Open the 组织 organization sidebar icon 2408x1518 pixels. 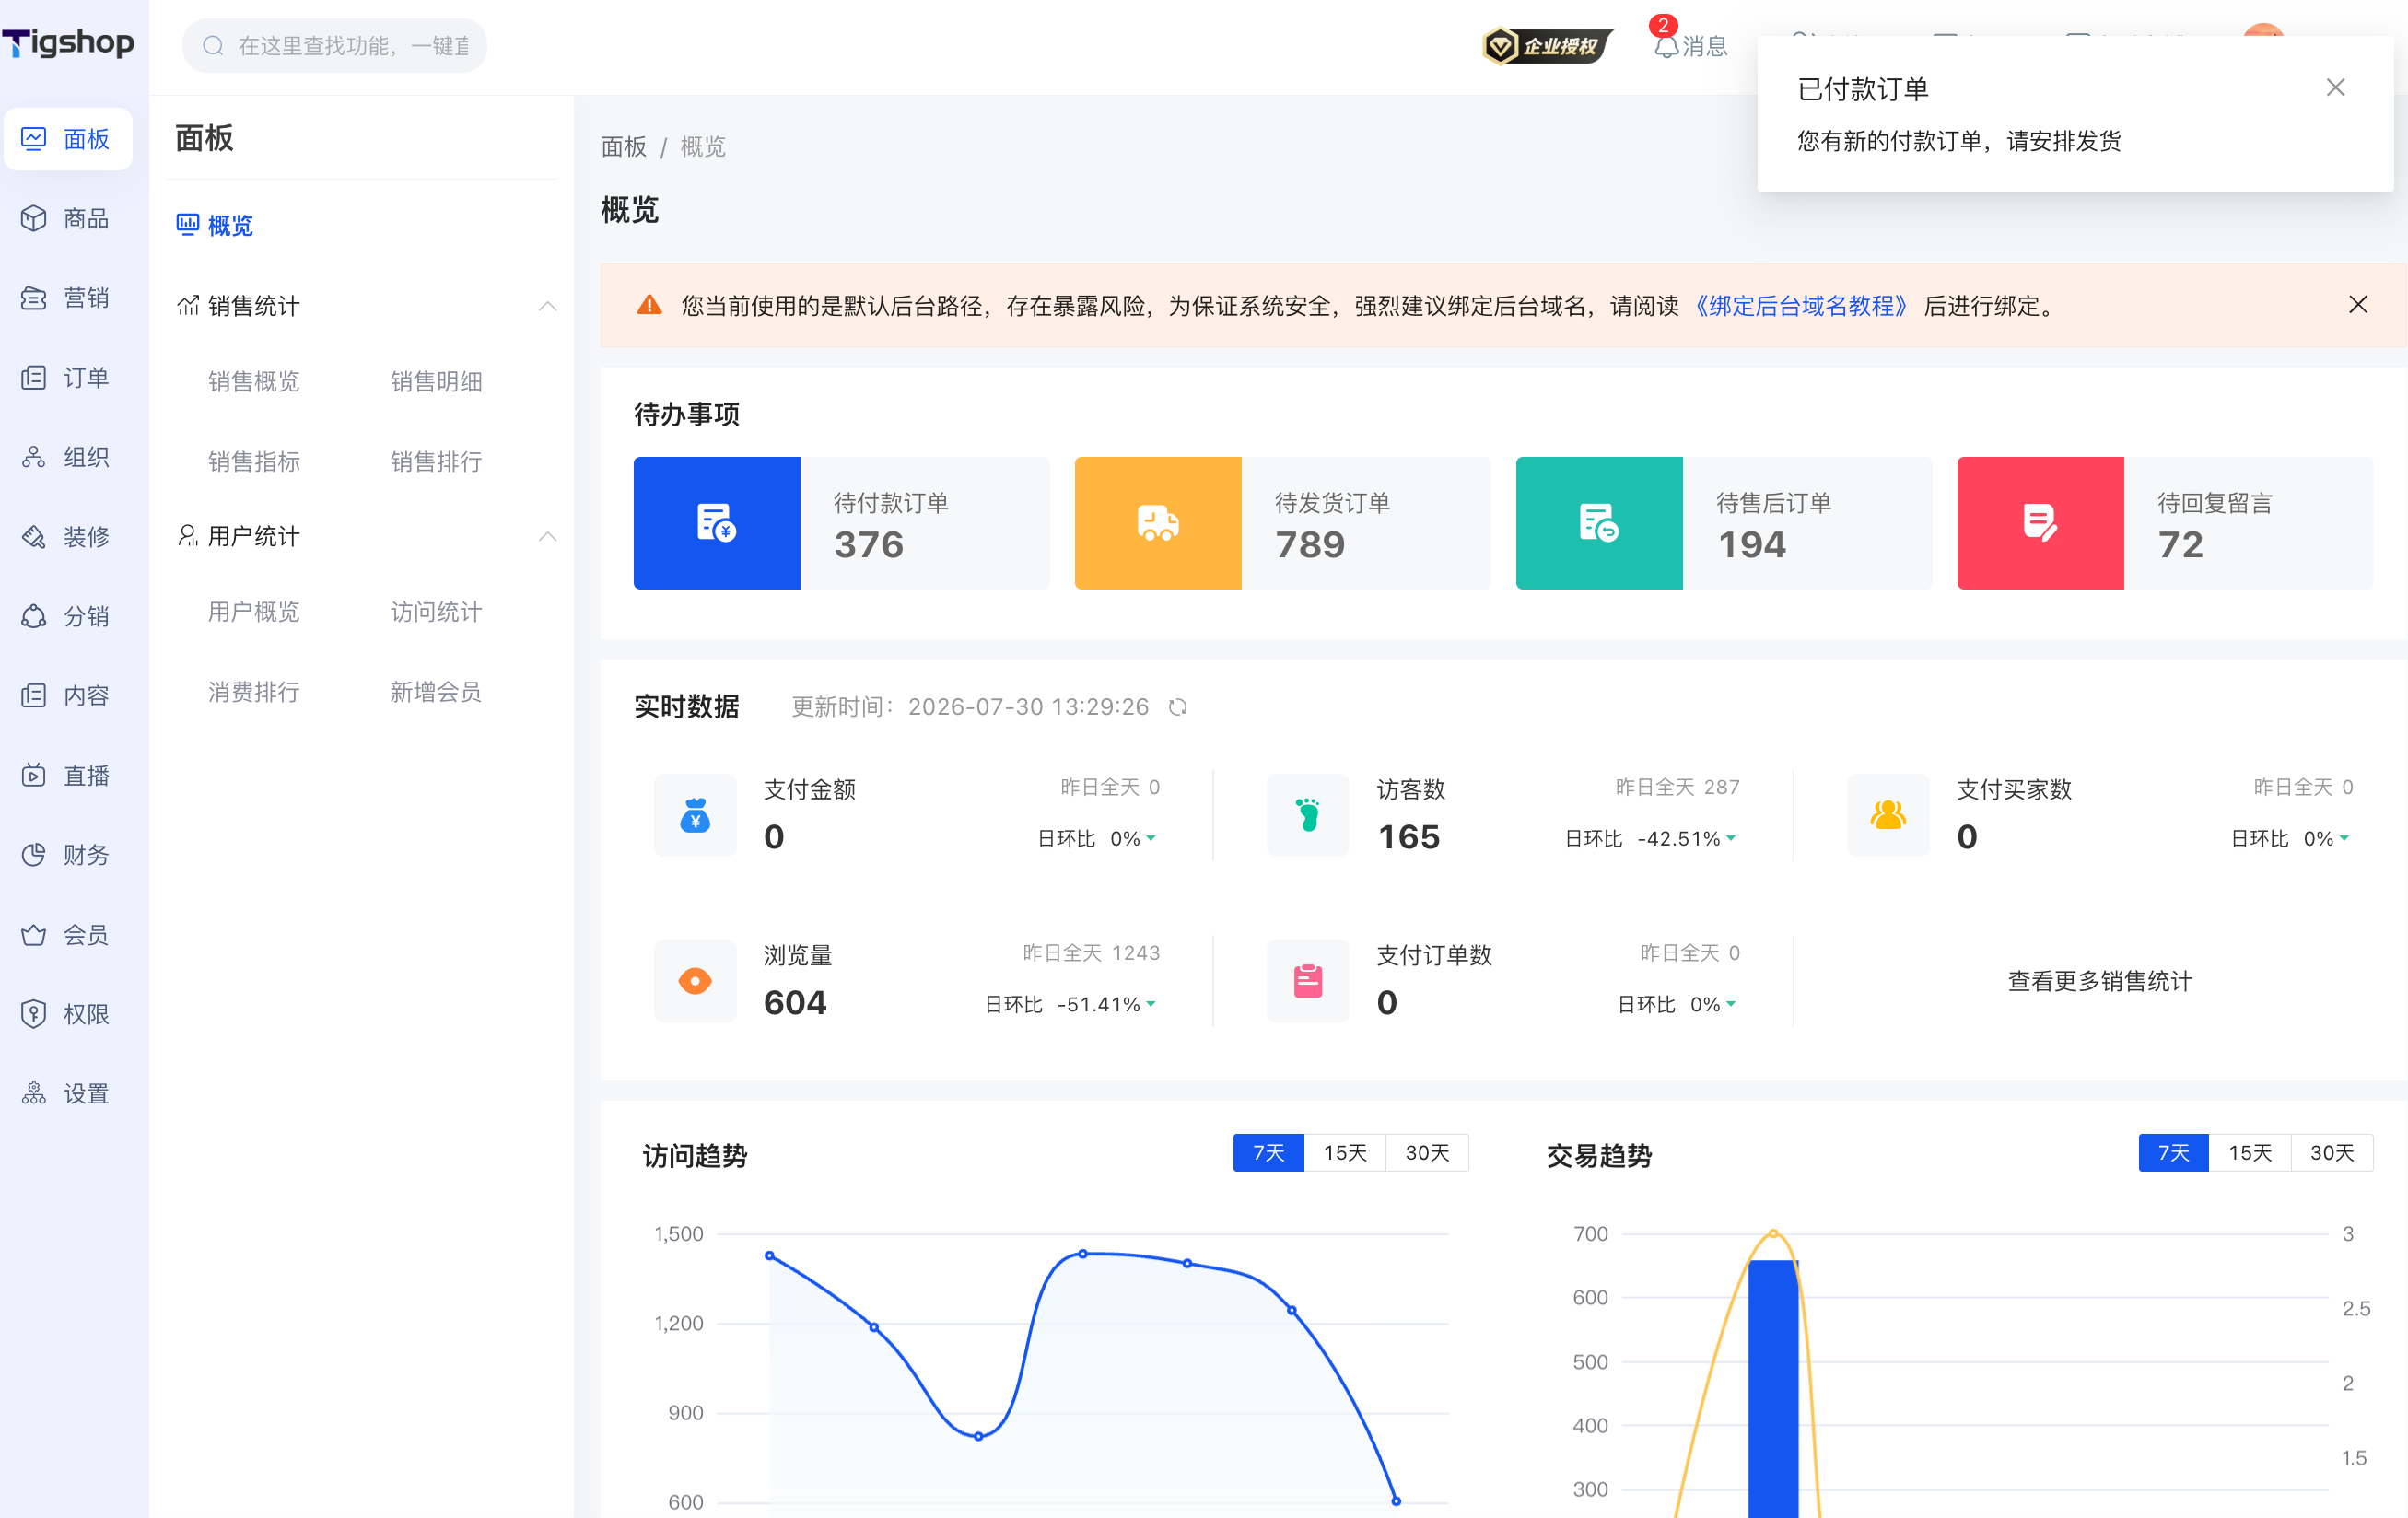pyautogui.click(x=34, y=457)
